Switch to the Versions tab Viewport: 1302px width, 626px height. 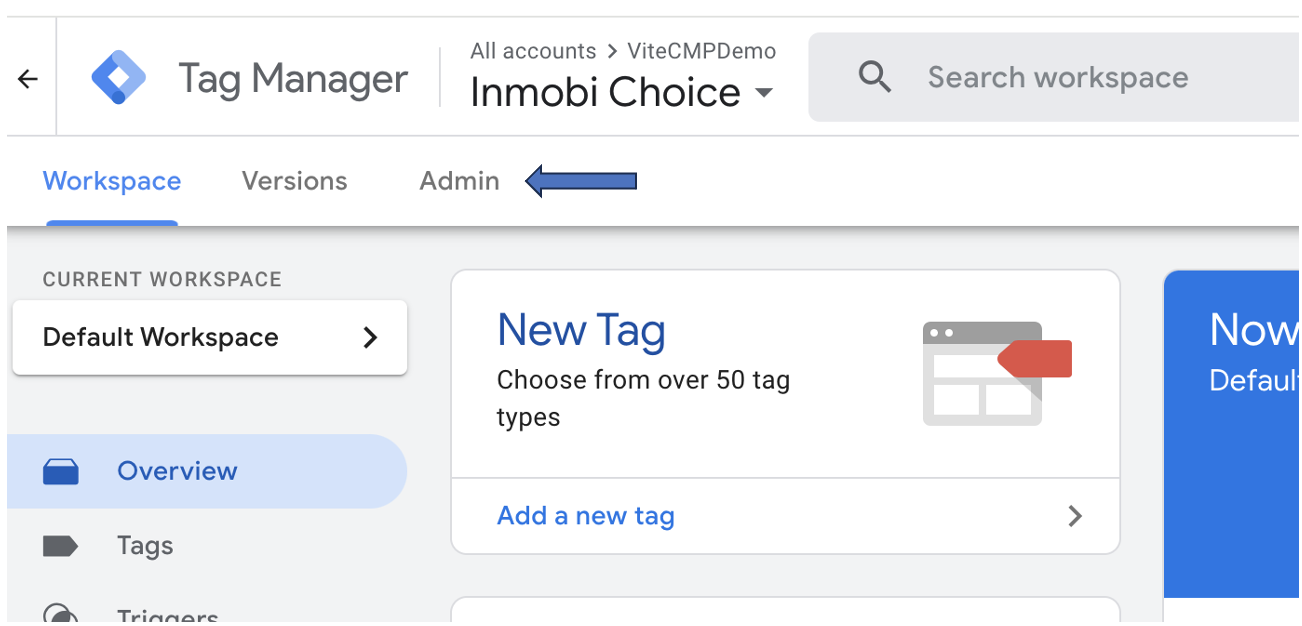[x=295, y=181]
